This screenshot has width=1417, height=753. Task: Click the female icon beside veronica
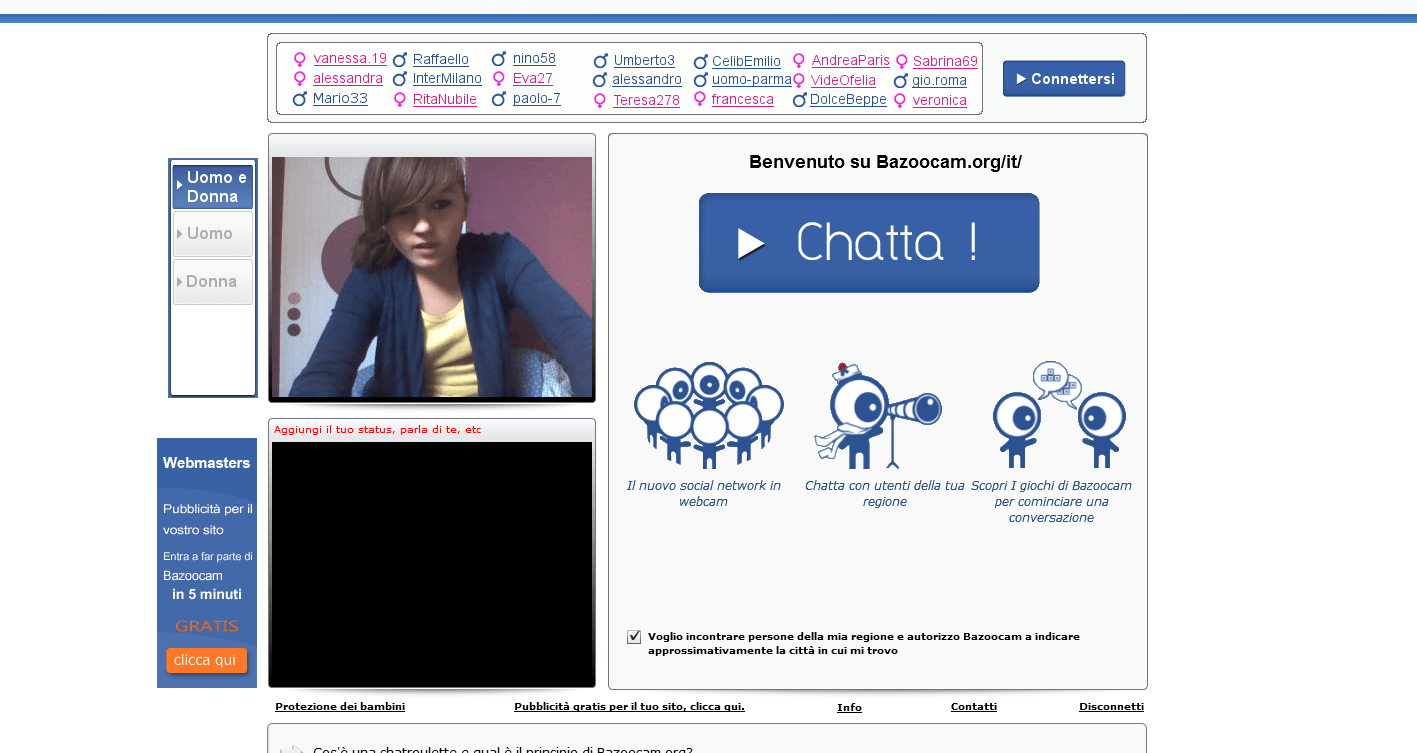pyautogui.click(x=900, y=101)
